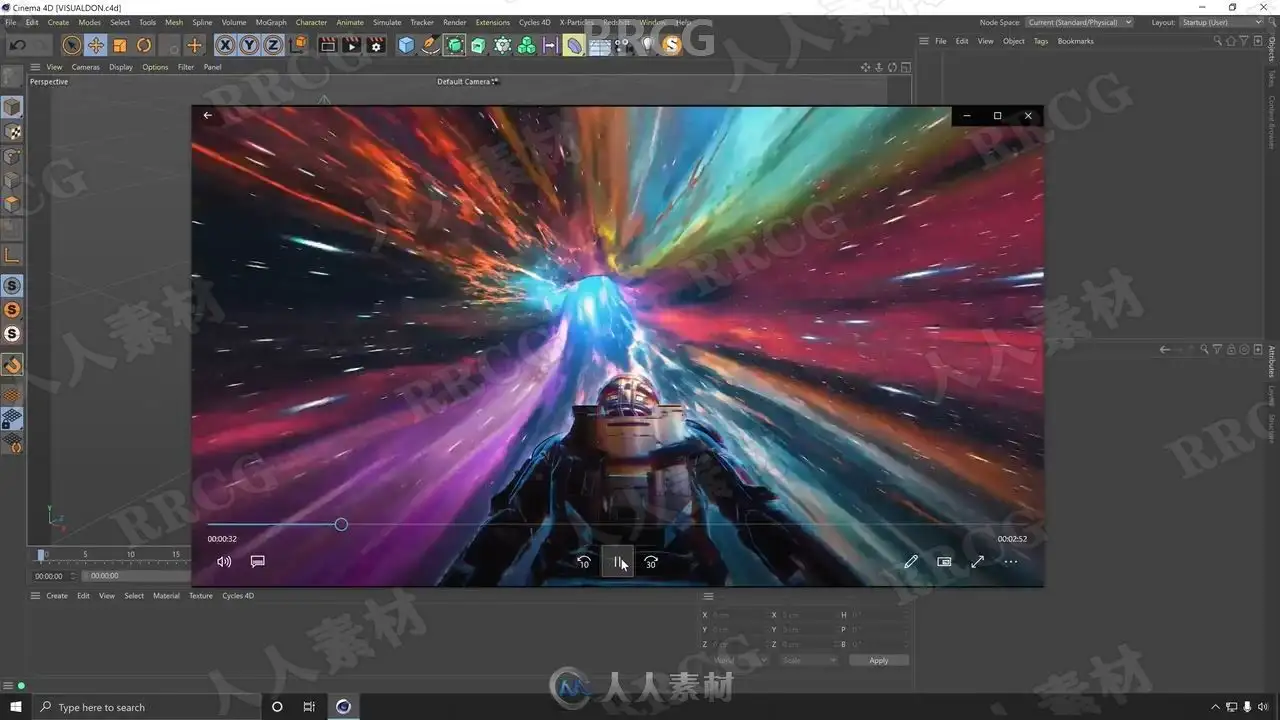Click the Volume Builder icon
This screenshot has height=720, width=1280.
click(526, 45)
